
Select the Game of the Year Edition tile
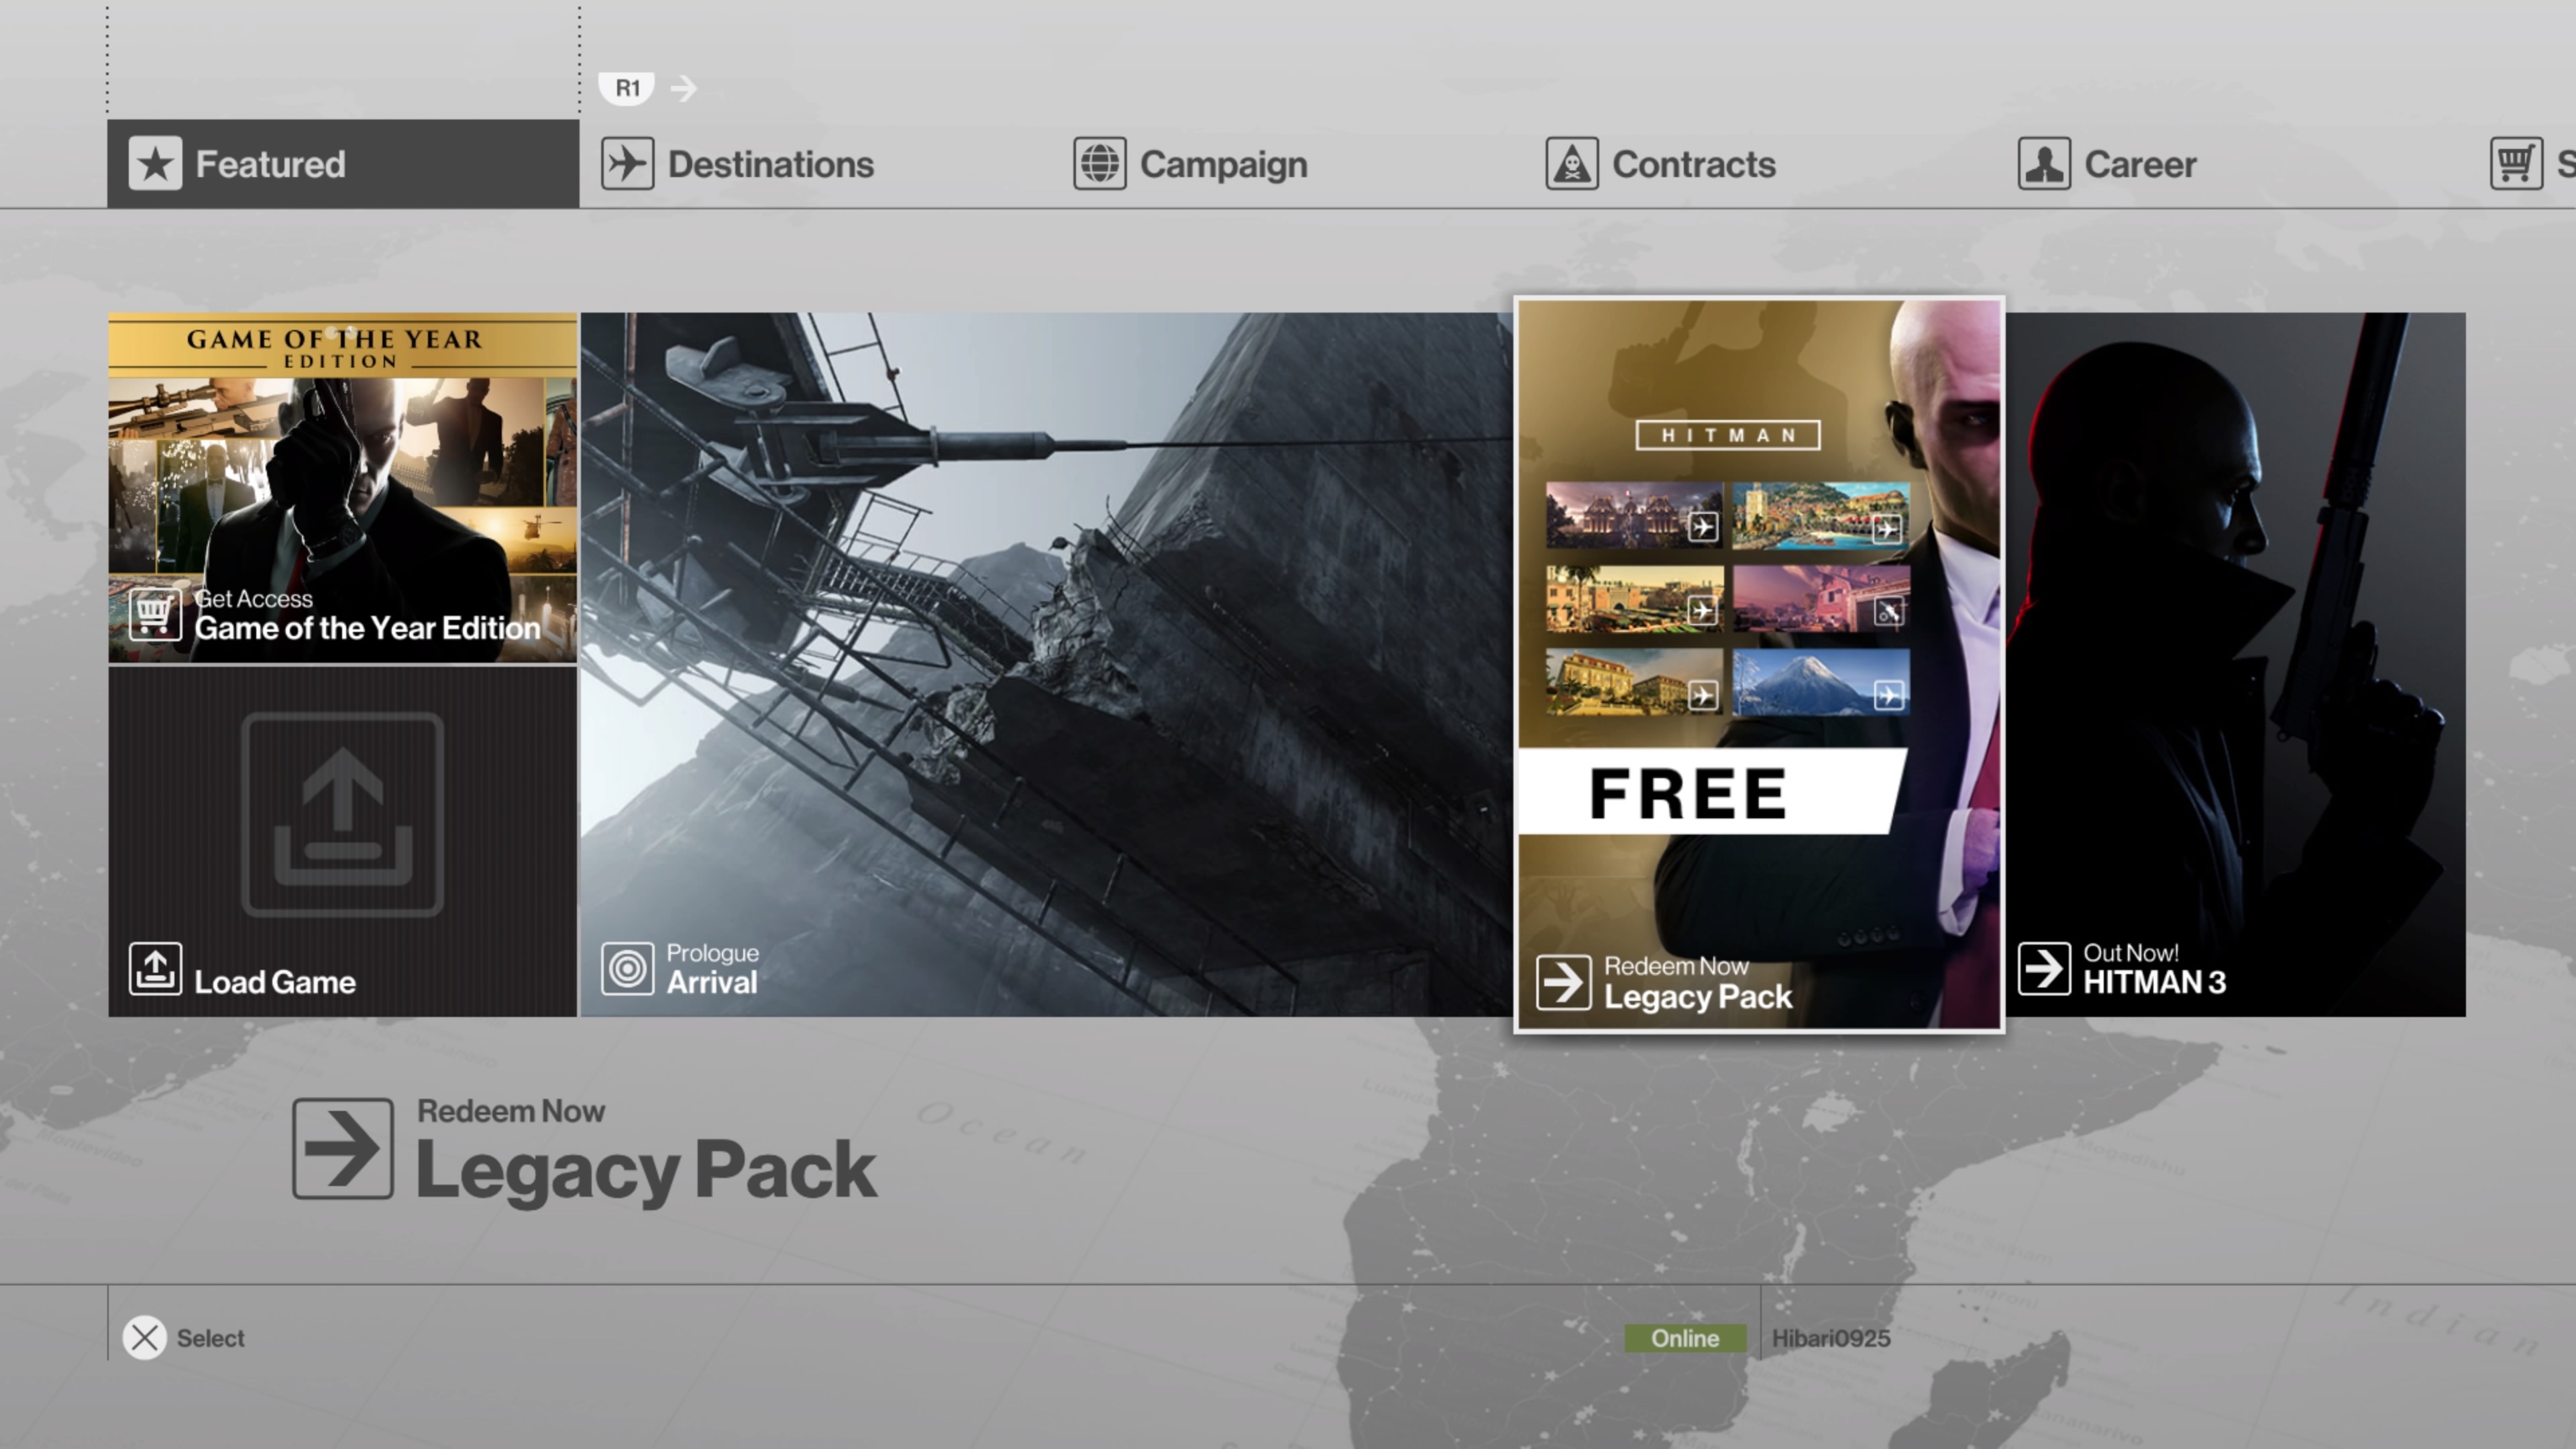click(x=343, y=488)
